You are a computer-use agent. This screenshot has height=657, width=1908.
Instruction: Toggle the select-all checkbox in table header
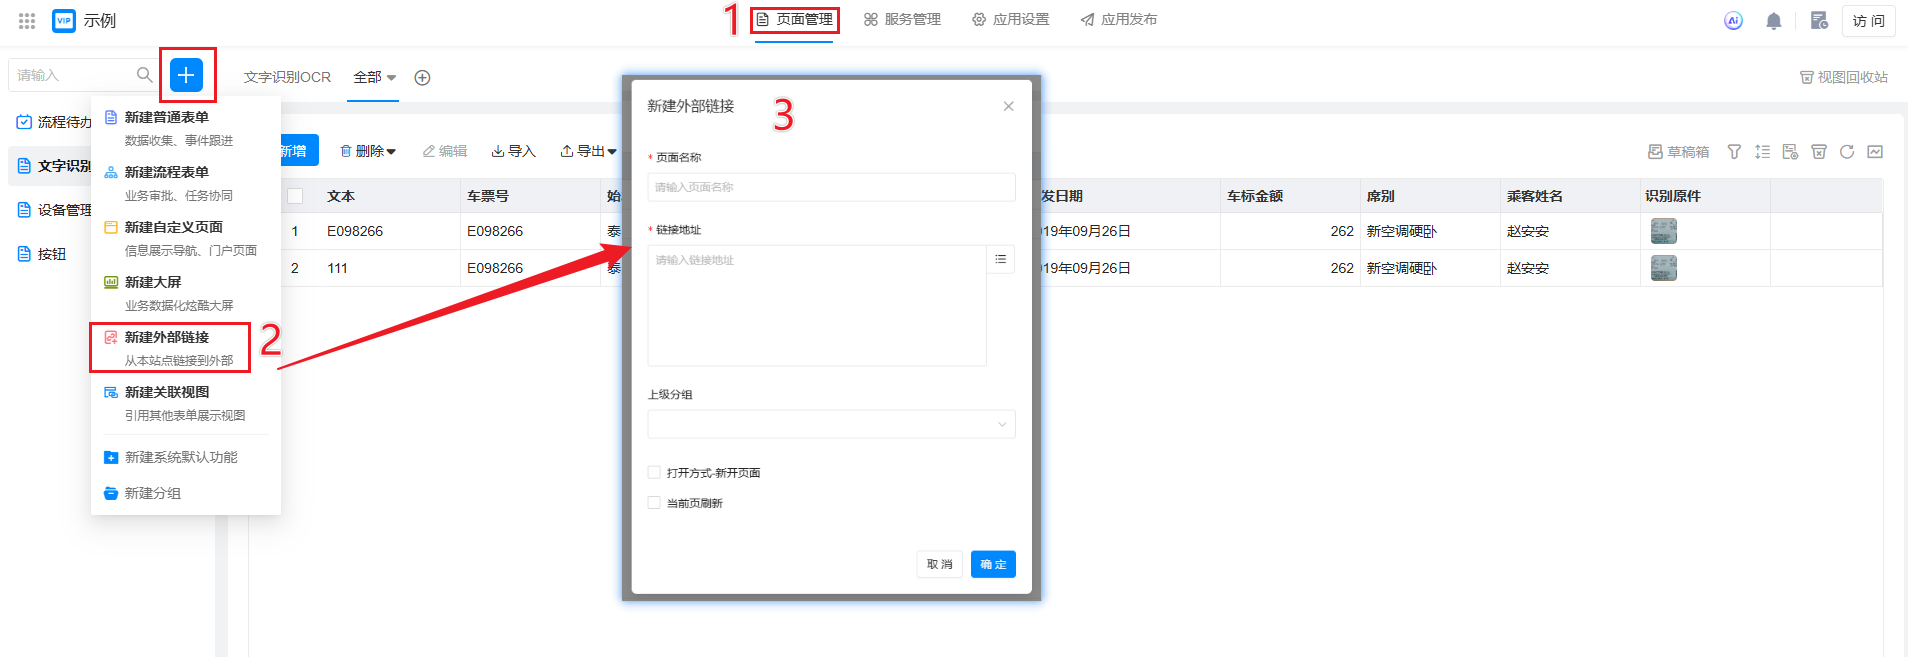[x=295, y=196]
